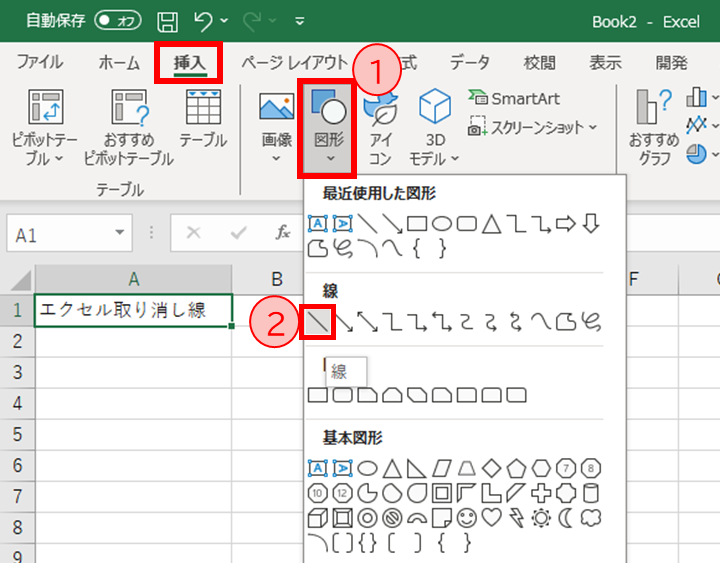The height and width of the screenshot is (563, 720).
Task: Choose straight line shape under 線
Action: coord(318,321)
